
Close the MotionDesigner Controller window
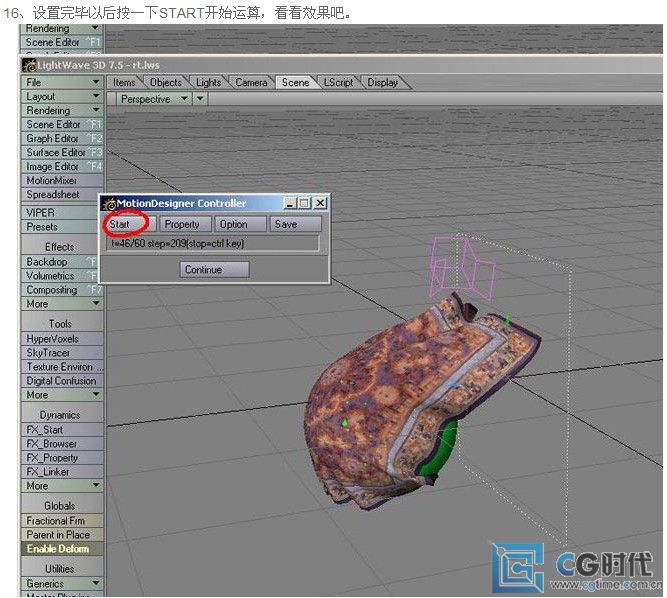[320, 203]
